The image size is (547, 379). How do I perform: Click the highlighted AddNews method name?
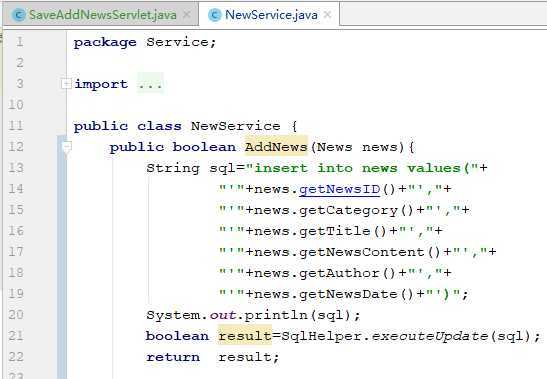pyautogui.click(x=276, y=147)
